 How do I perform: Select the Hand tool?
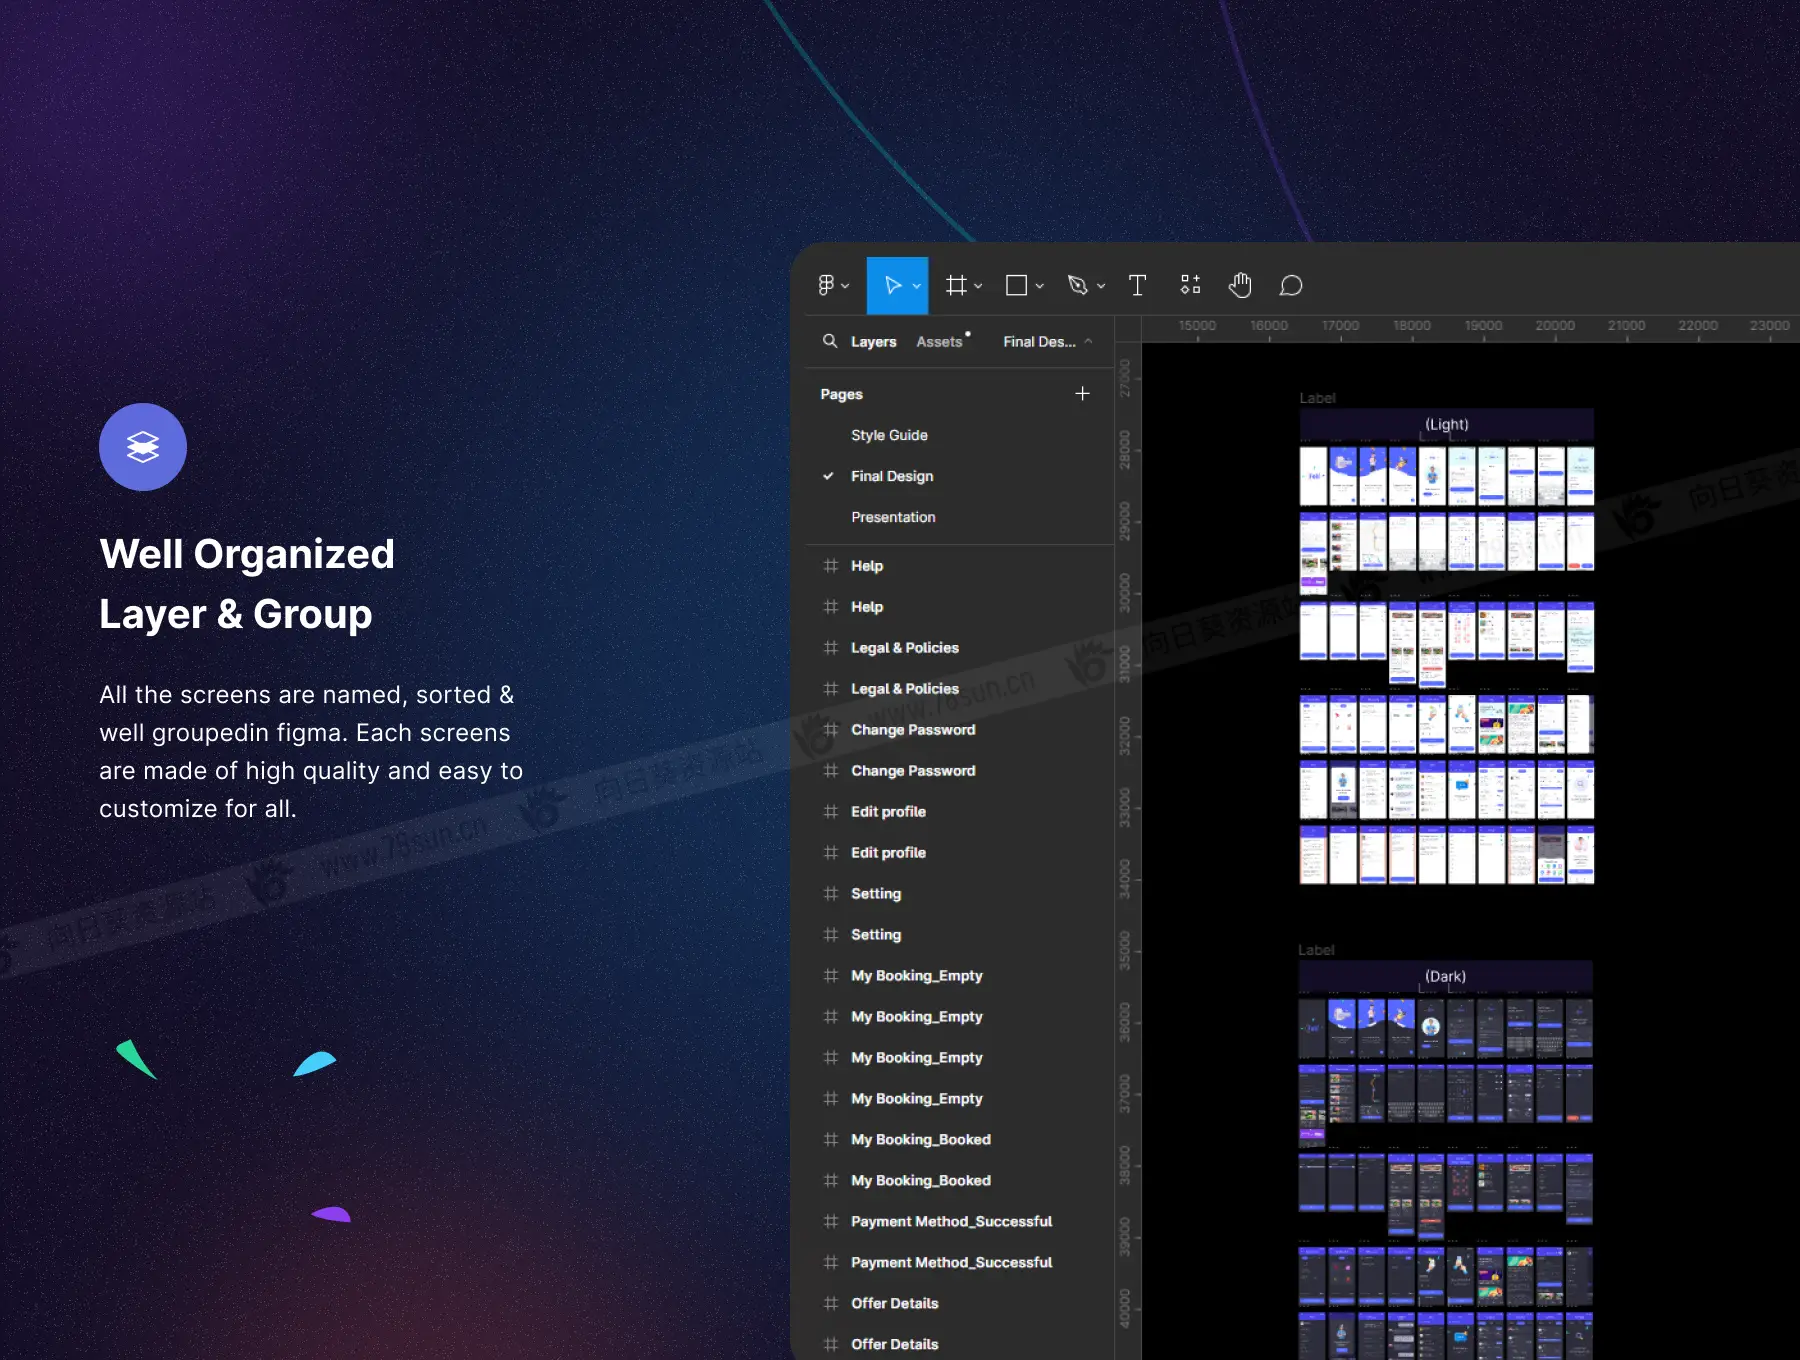[1240, 286]
